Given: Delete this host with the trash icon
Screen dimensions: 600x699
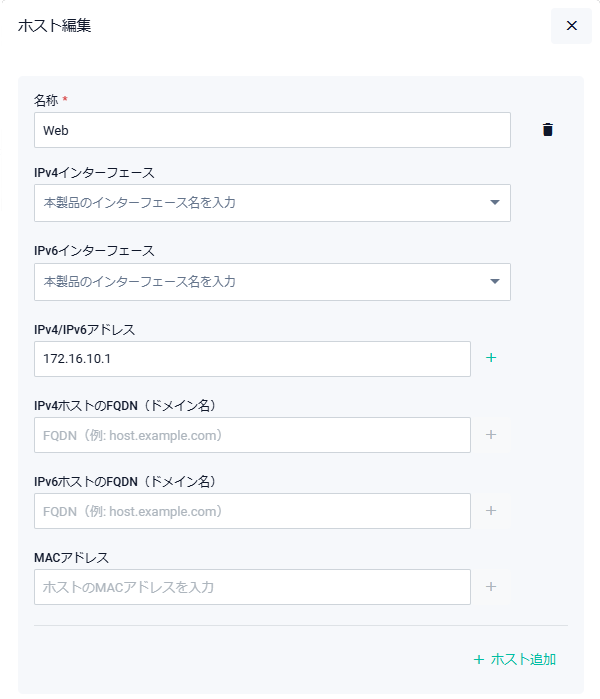Looking at the screenshot, I should 547,130.
